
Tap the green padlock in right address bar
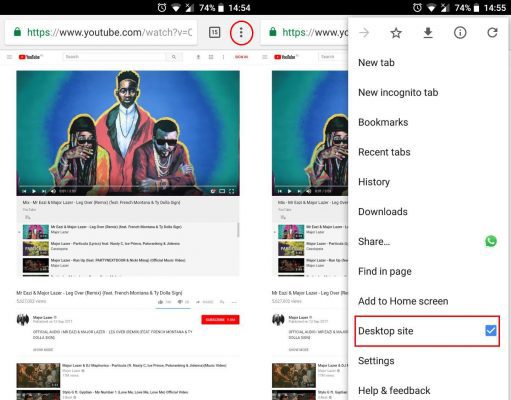pyautogui.click(x=273, y=32)
